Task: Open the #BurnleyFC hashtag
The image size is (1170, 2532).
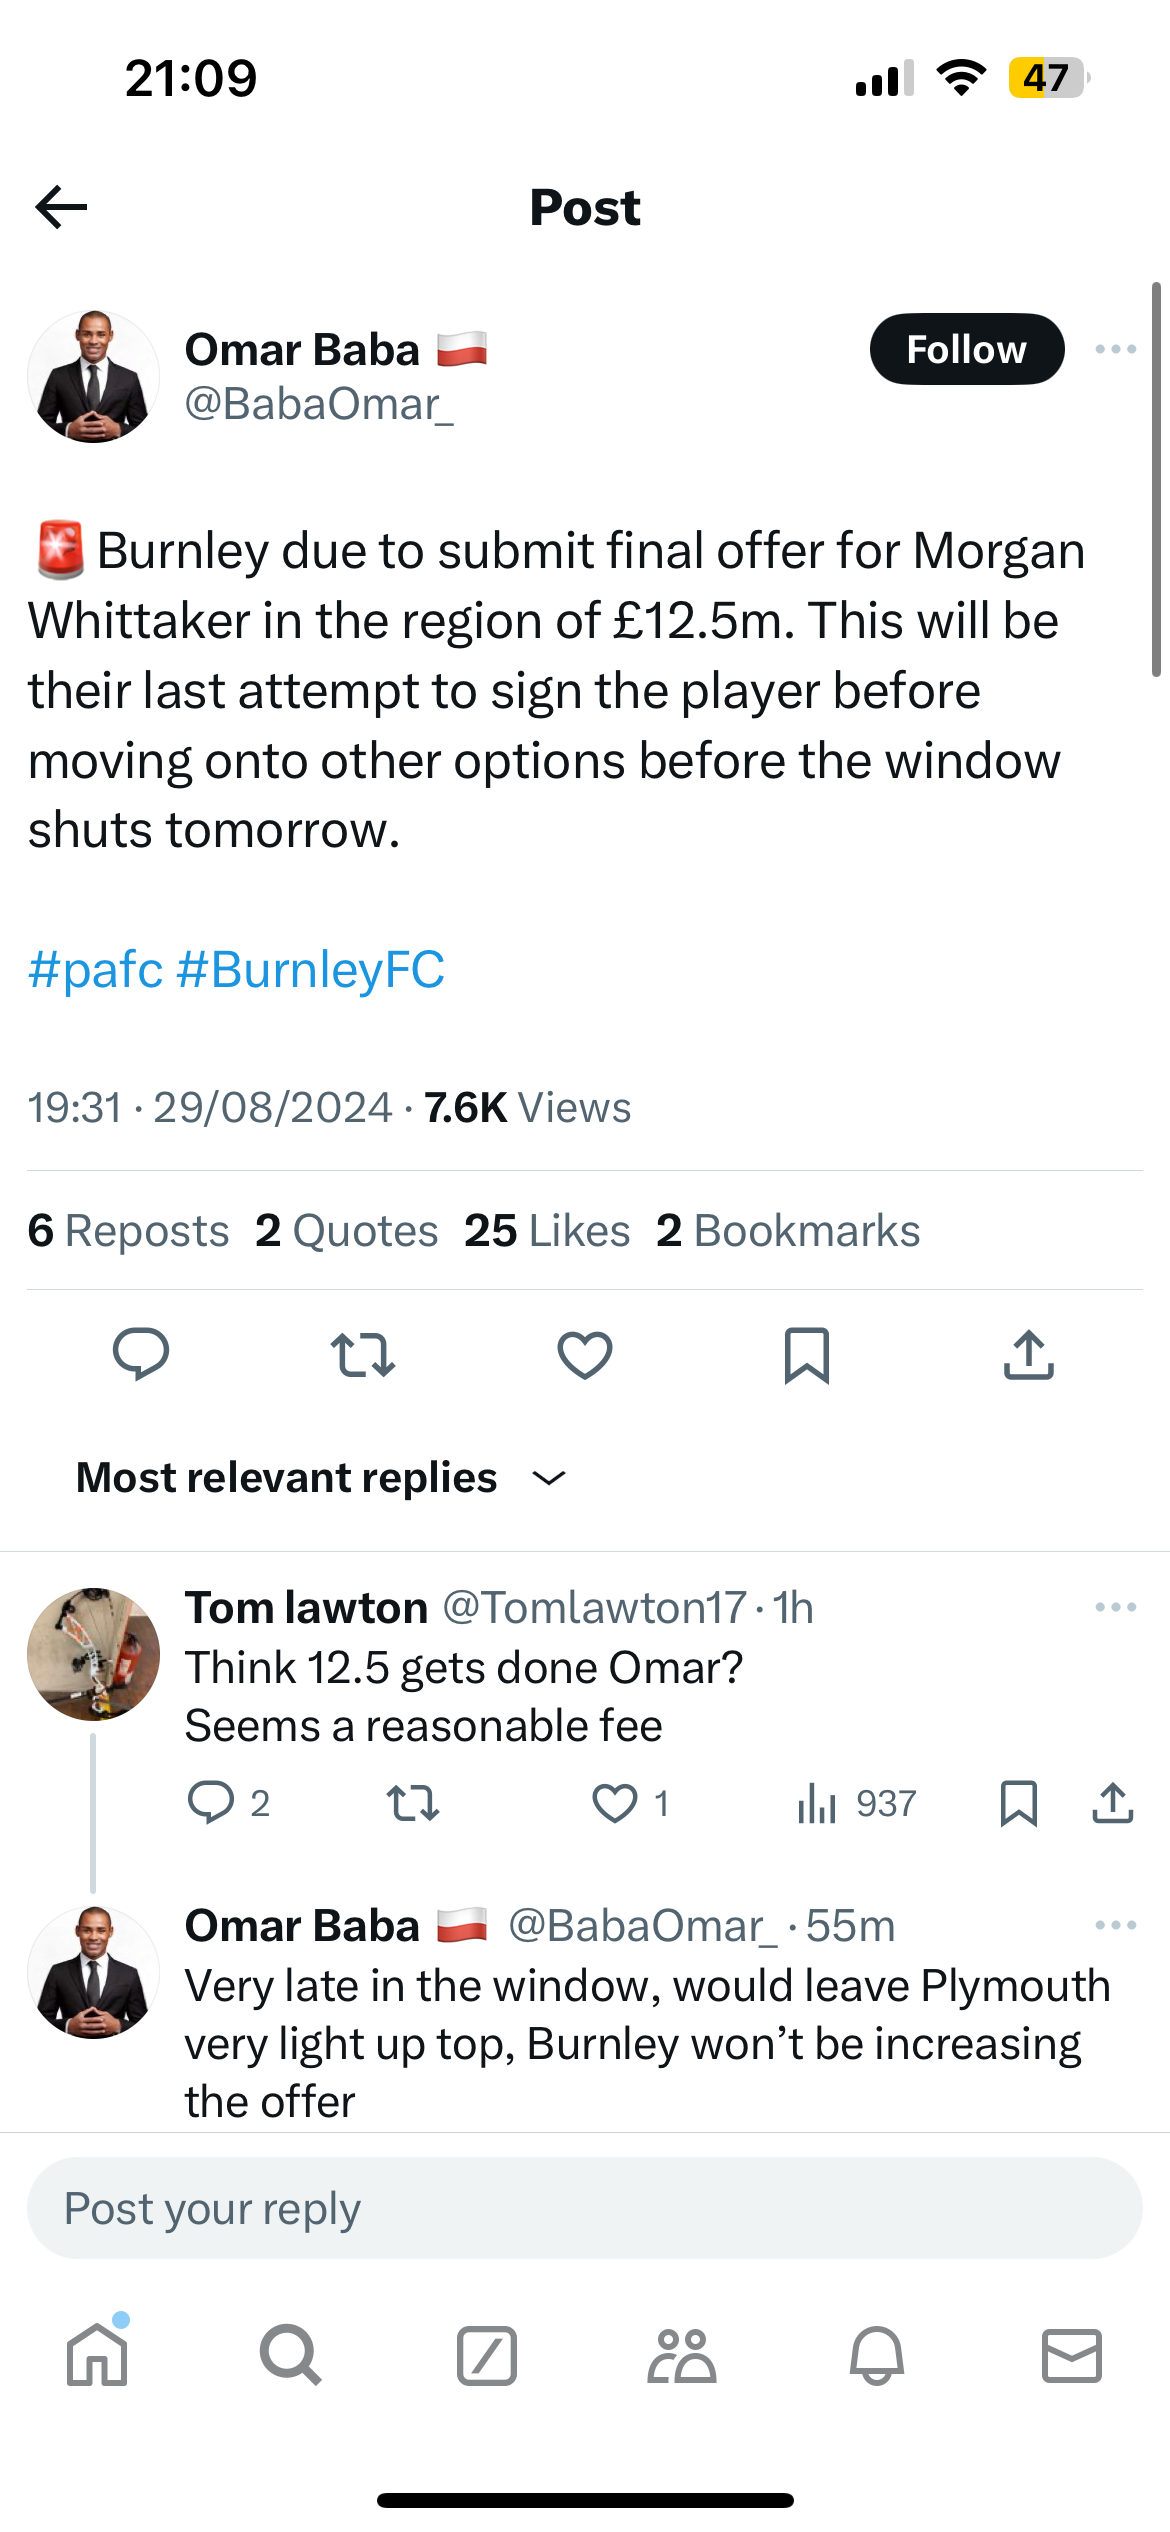Action: 310,969
